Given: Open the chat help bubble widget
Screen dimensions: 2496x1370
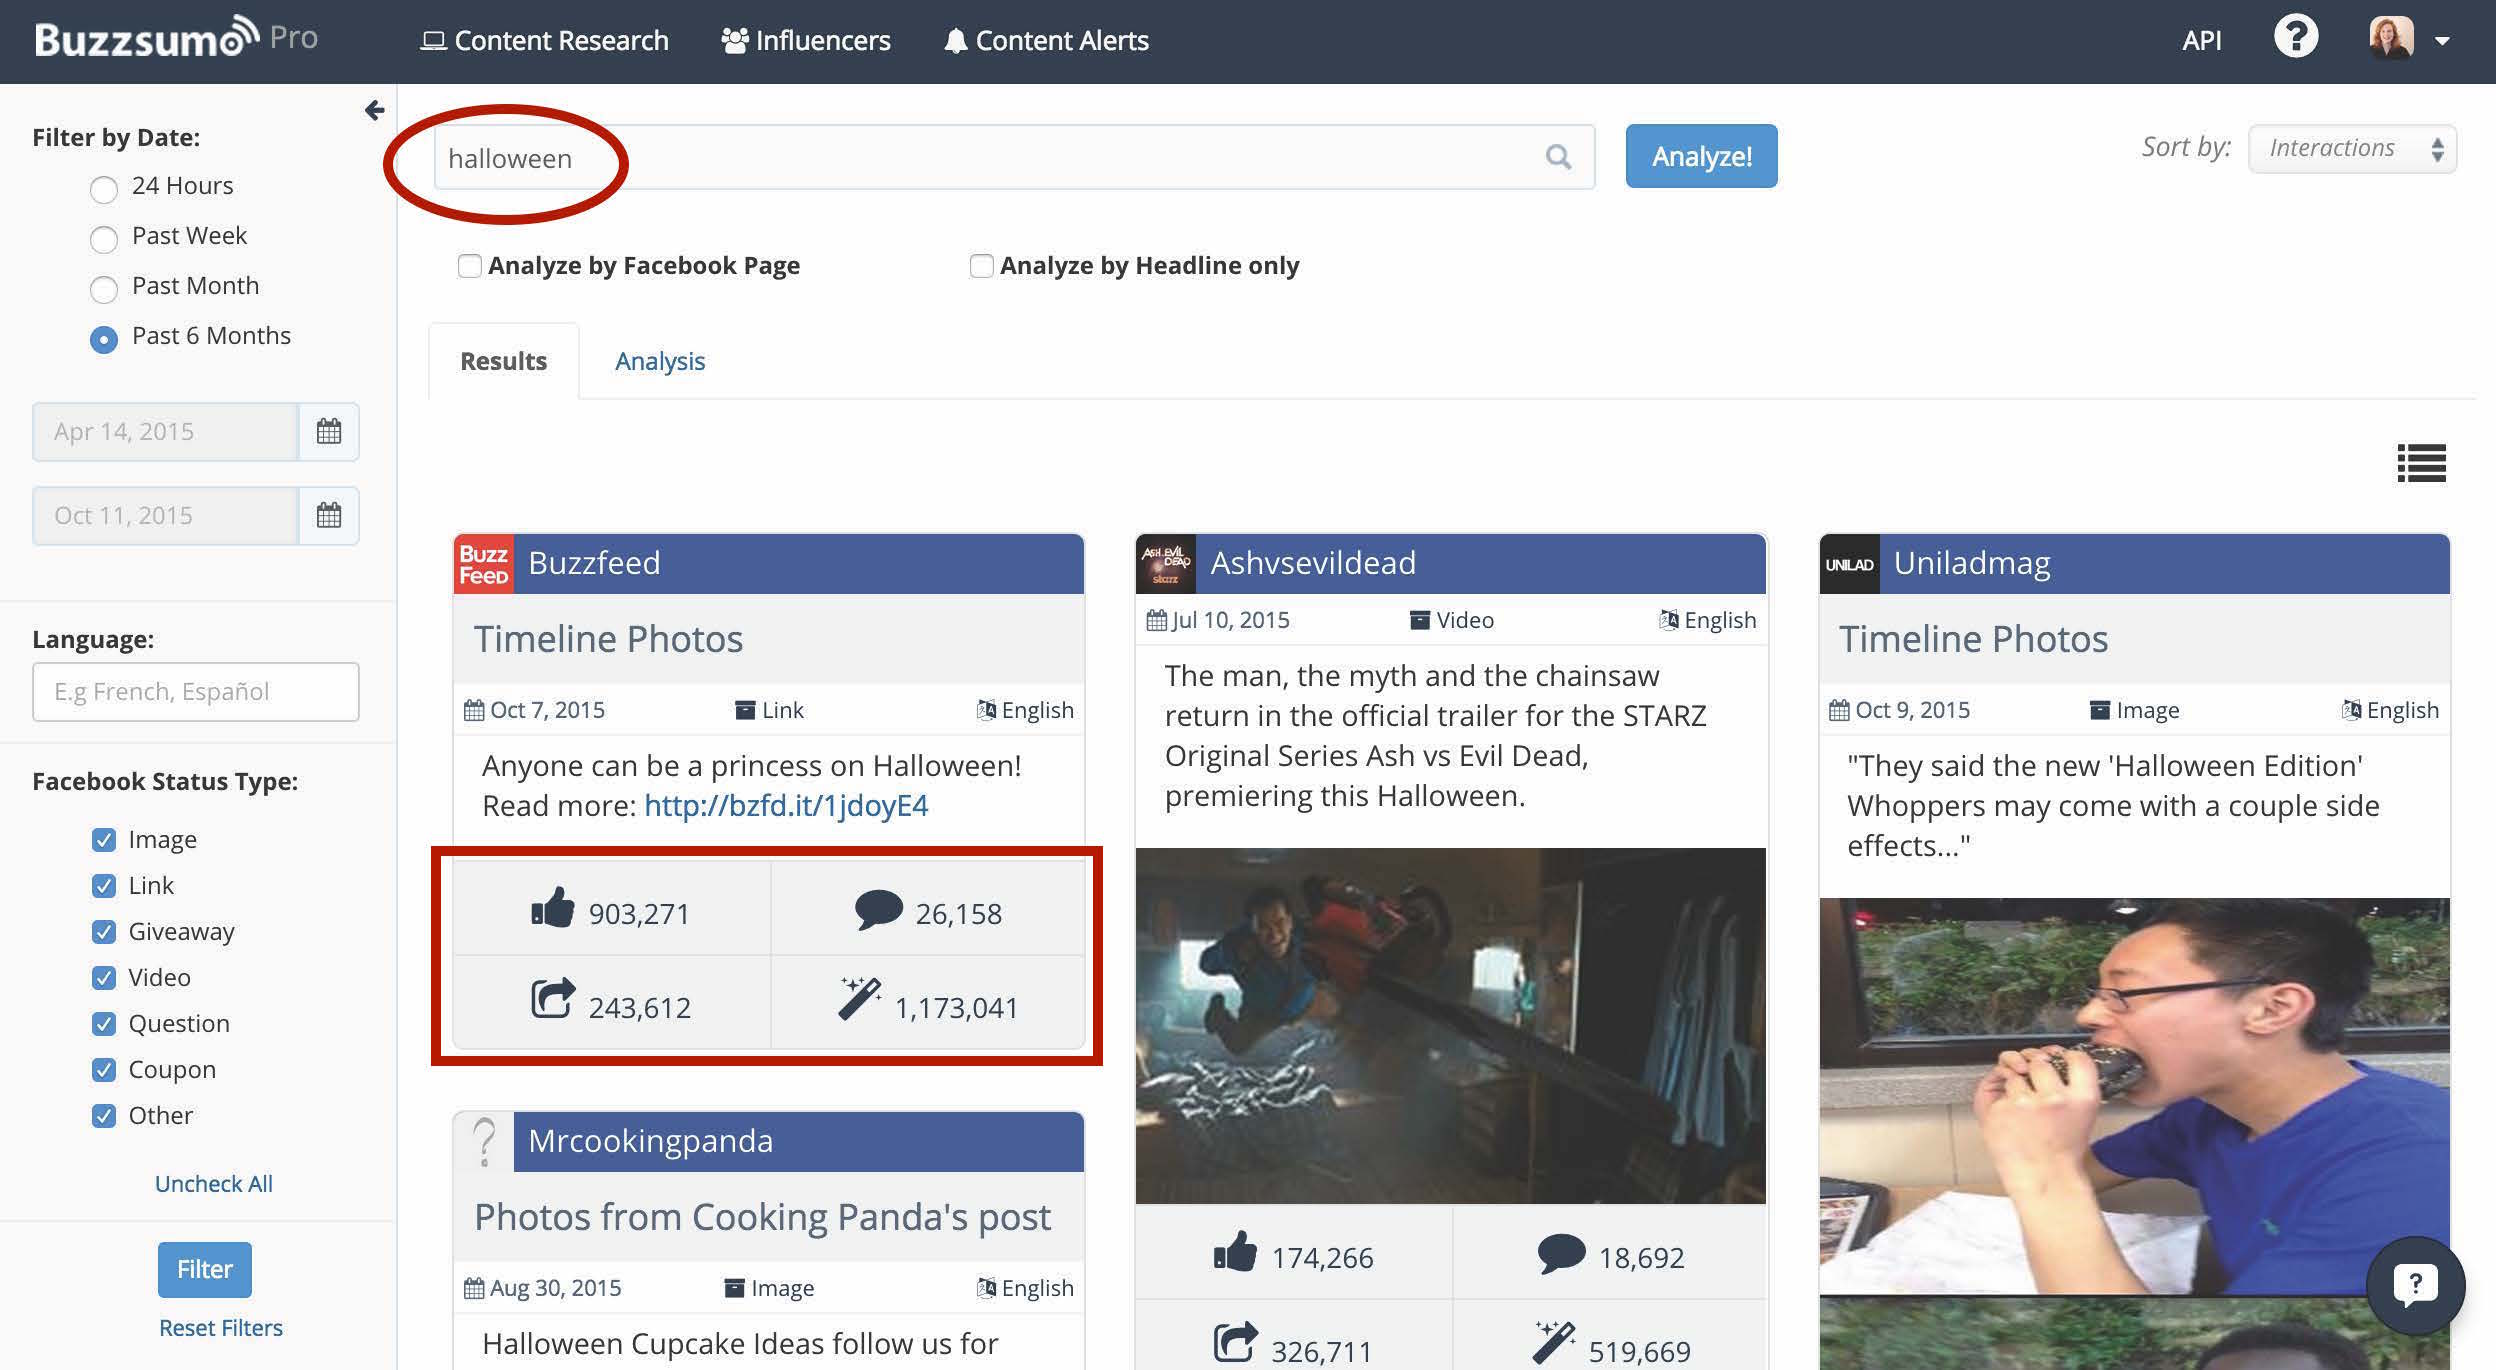Looking at the screenshot, I should click(x=2415, y=1285).
